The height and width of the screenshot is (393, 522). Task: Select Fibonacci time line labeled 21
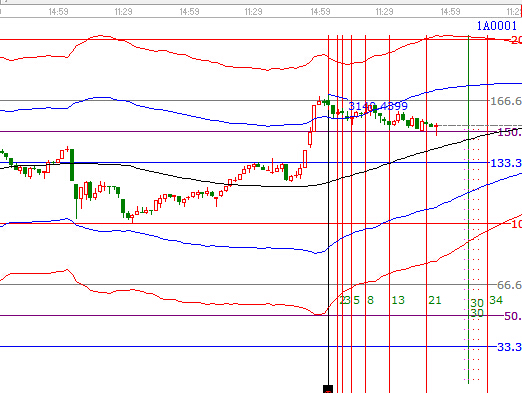426,213
